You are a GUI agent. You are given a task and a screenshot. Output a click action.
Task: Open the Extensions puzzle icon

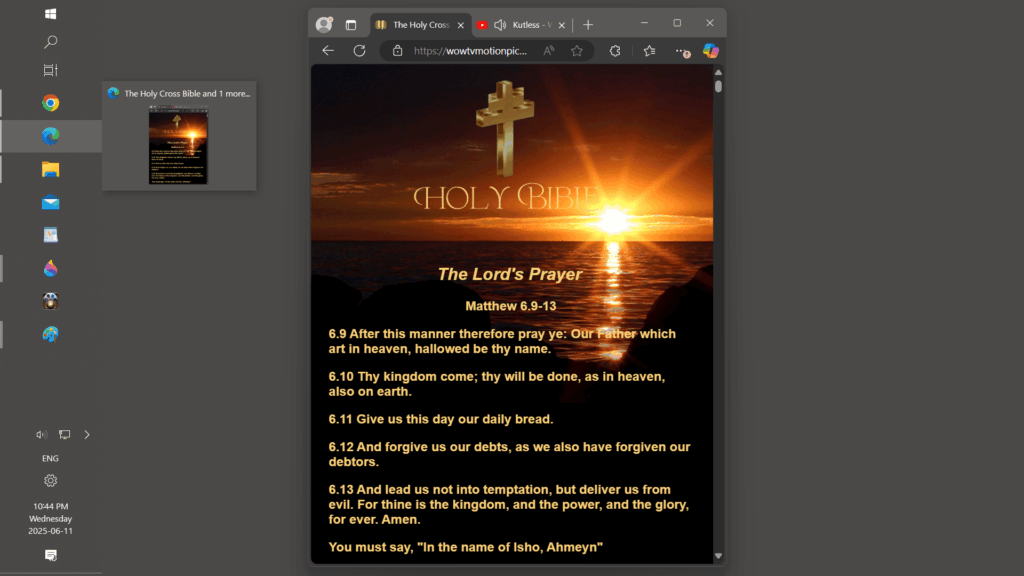click(615, 51)
